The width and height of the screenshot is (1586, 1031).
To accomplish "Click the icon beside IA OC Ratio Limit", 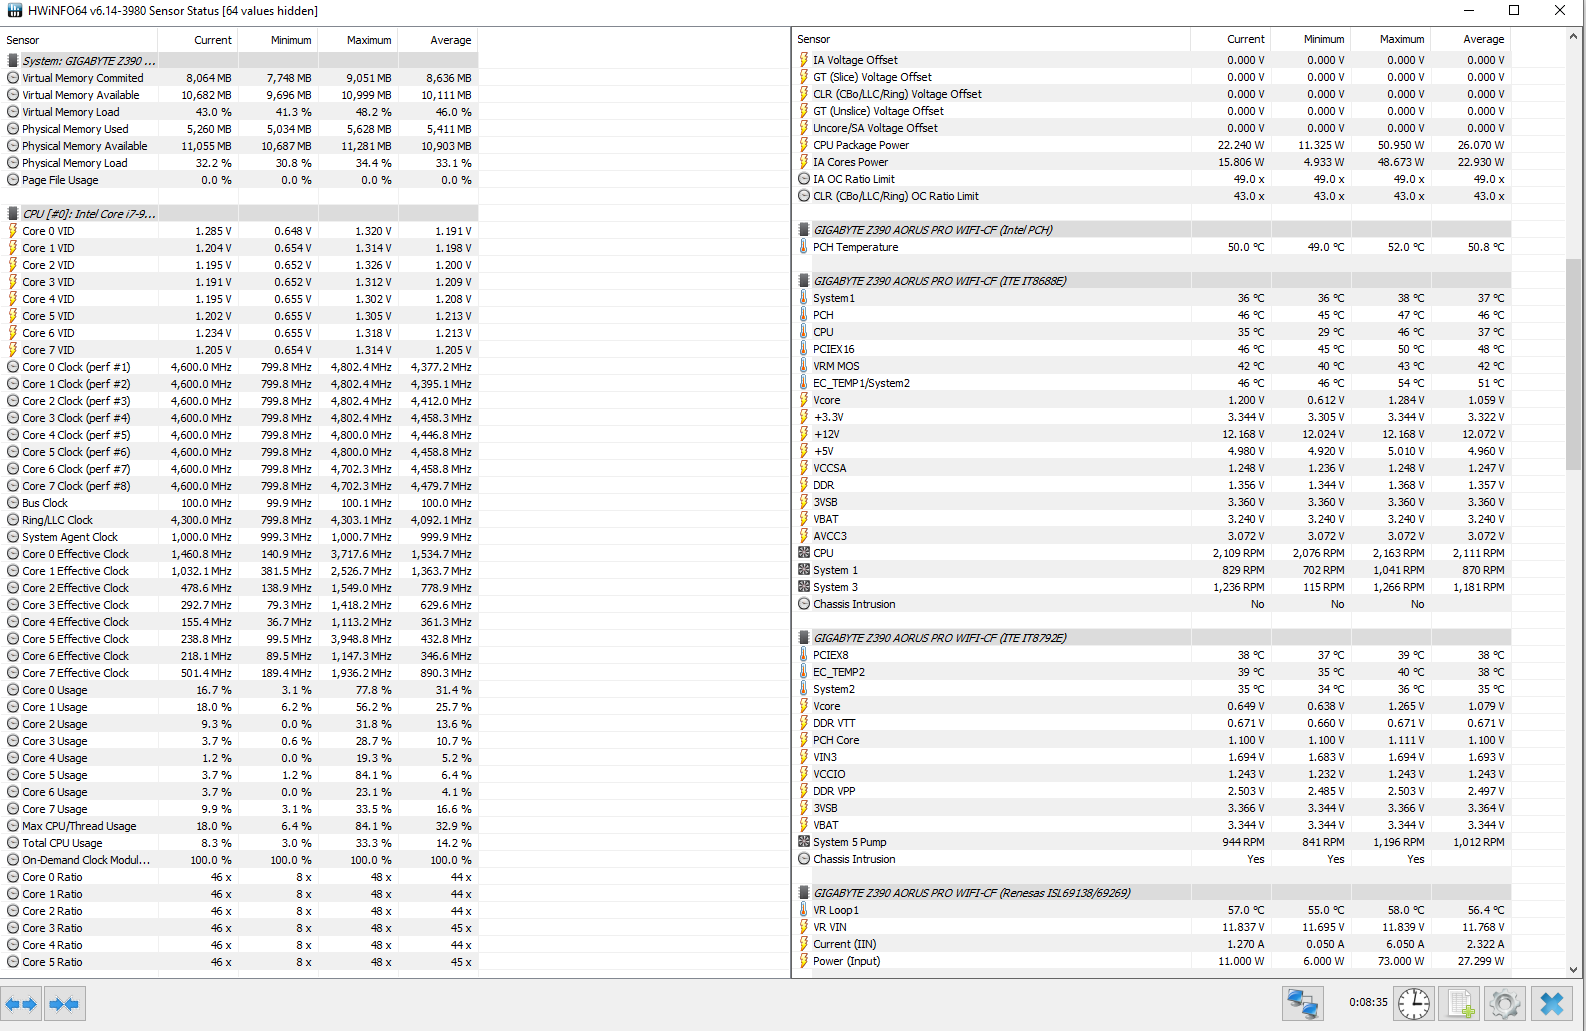I will pos(804,179).
